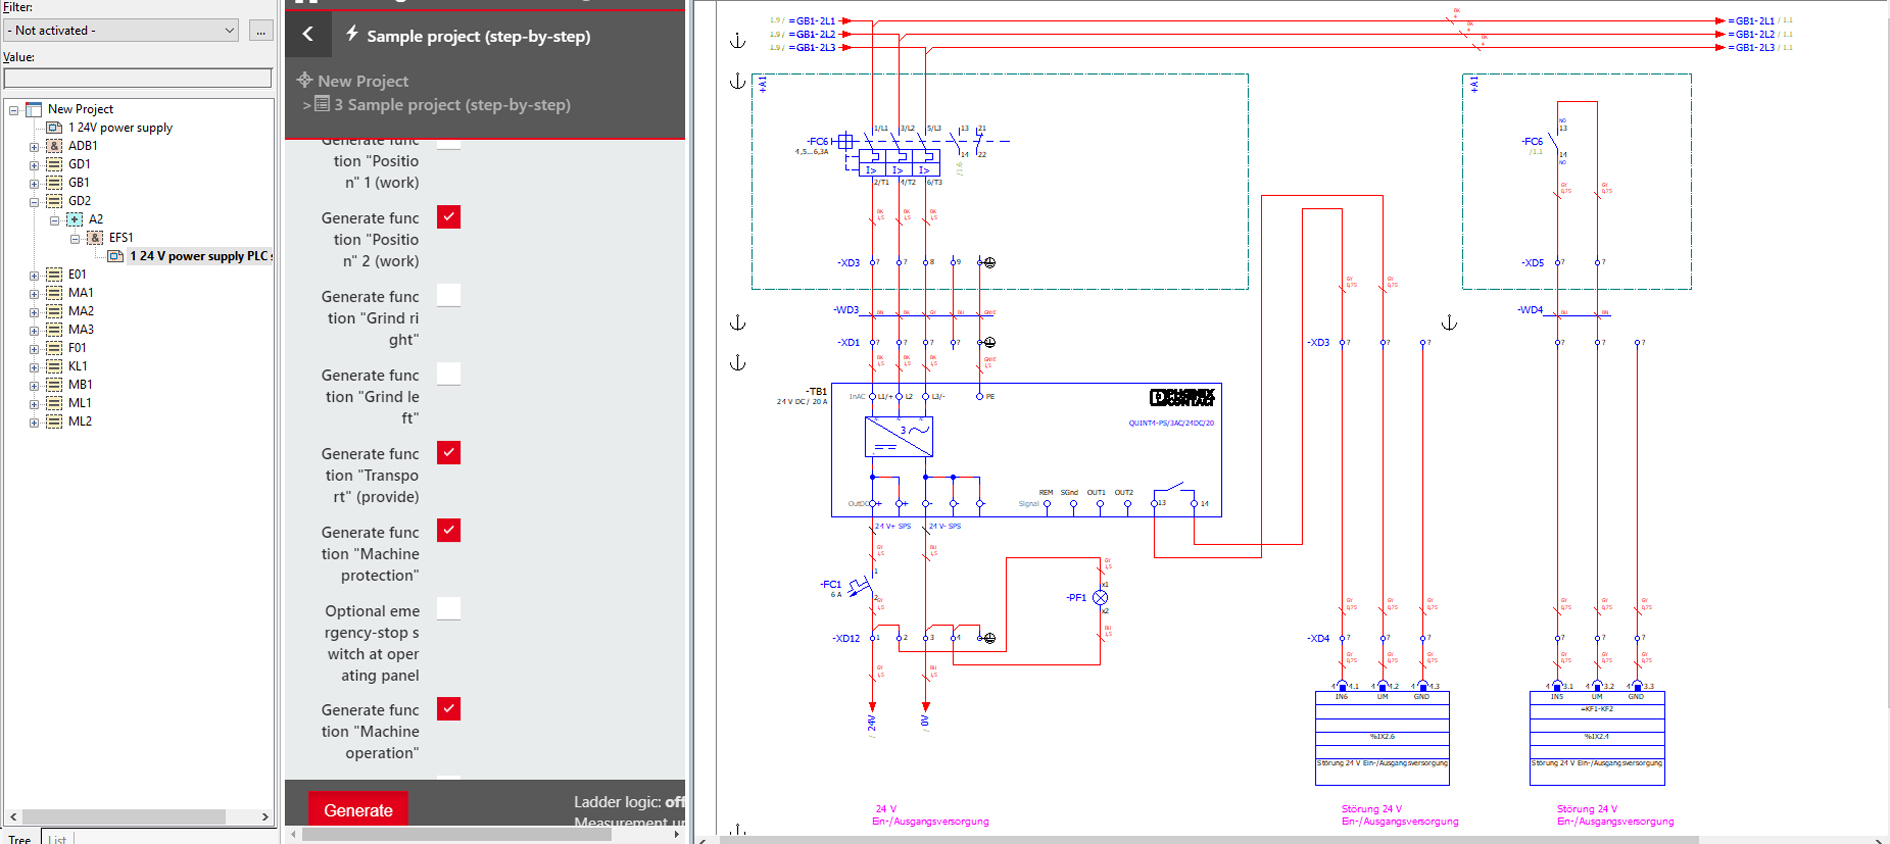Uncheck Generate function "Machine operation"

449,709
